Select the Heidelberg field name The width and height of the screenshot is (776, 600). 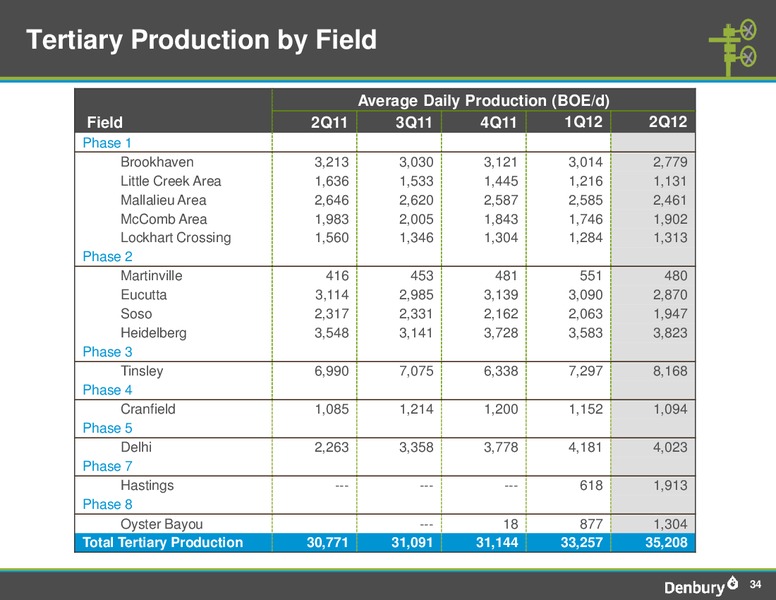click(x=153, y=333)
